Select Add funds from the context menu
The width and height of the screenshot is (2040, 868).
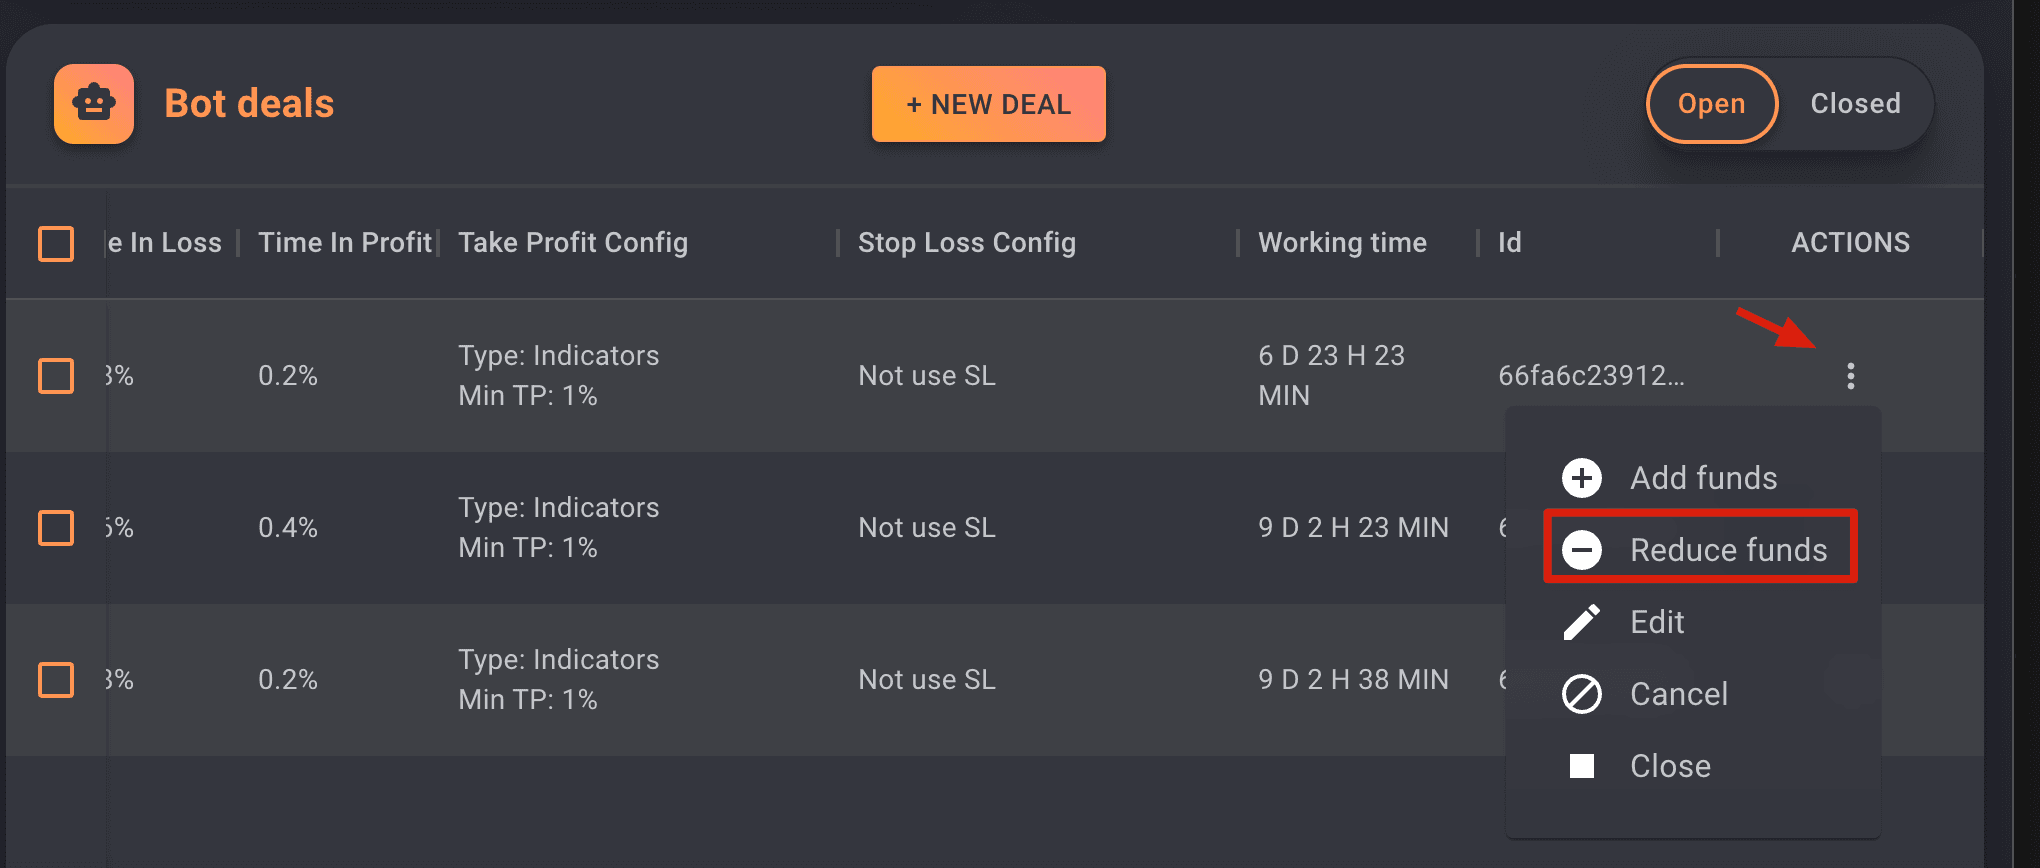(1703, 478)
